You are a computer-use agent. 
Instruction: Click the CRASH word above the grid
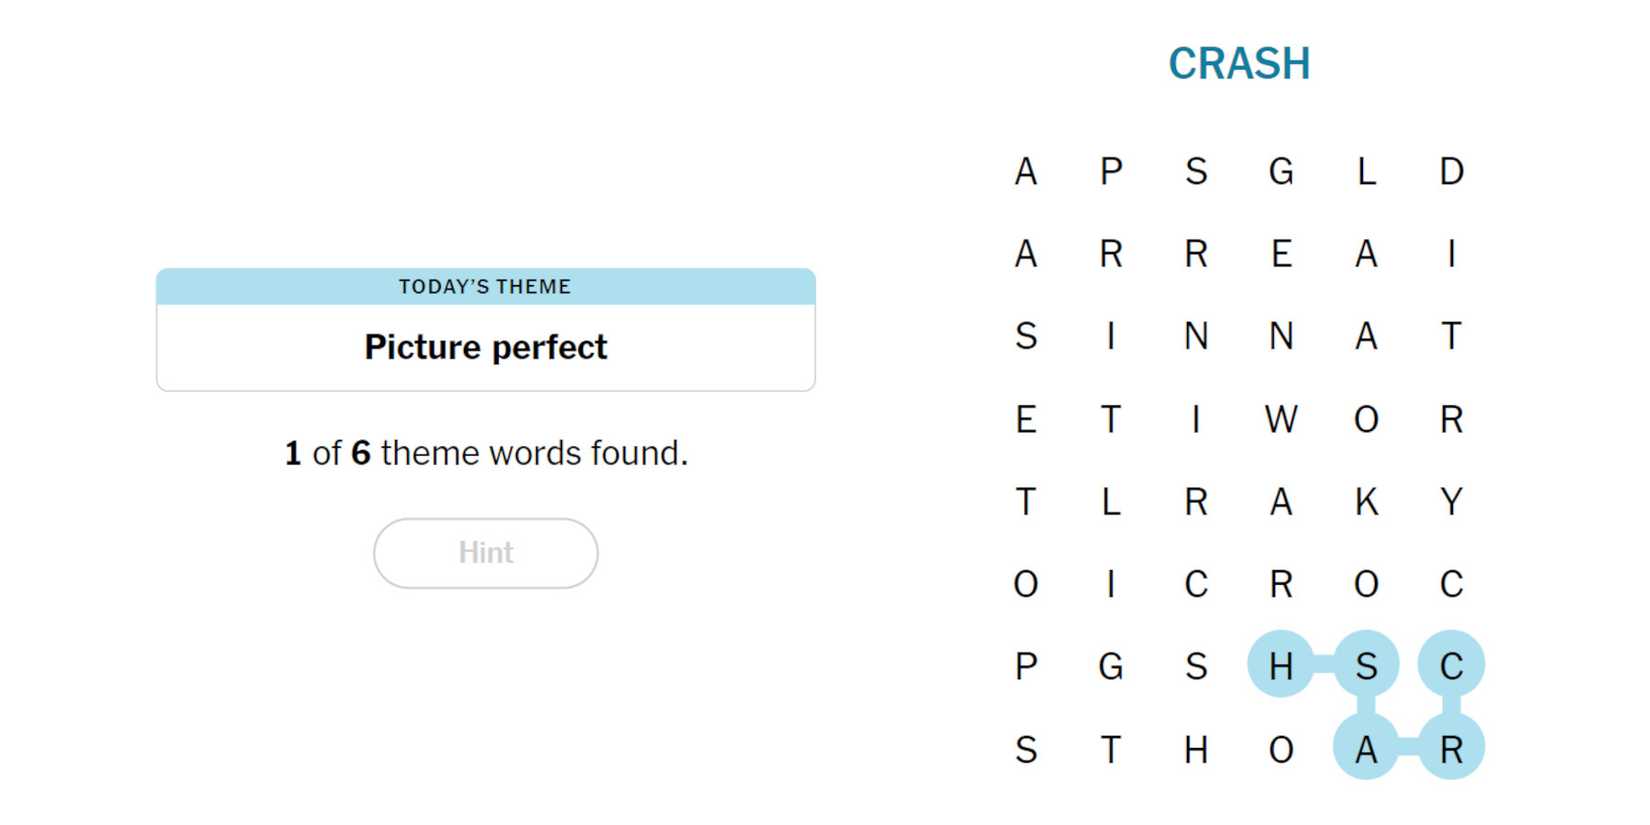1239,64
